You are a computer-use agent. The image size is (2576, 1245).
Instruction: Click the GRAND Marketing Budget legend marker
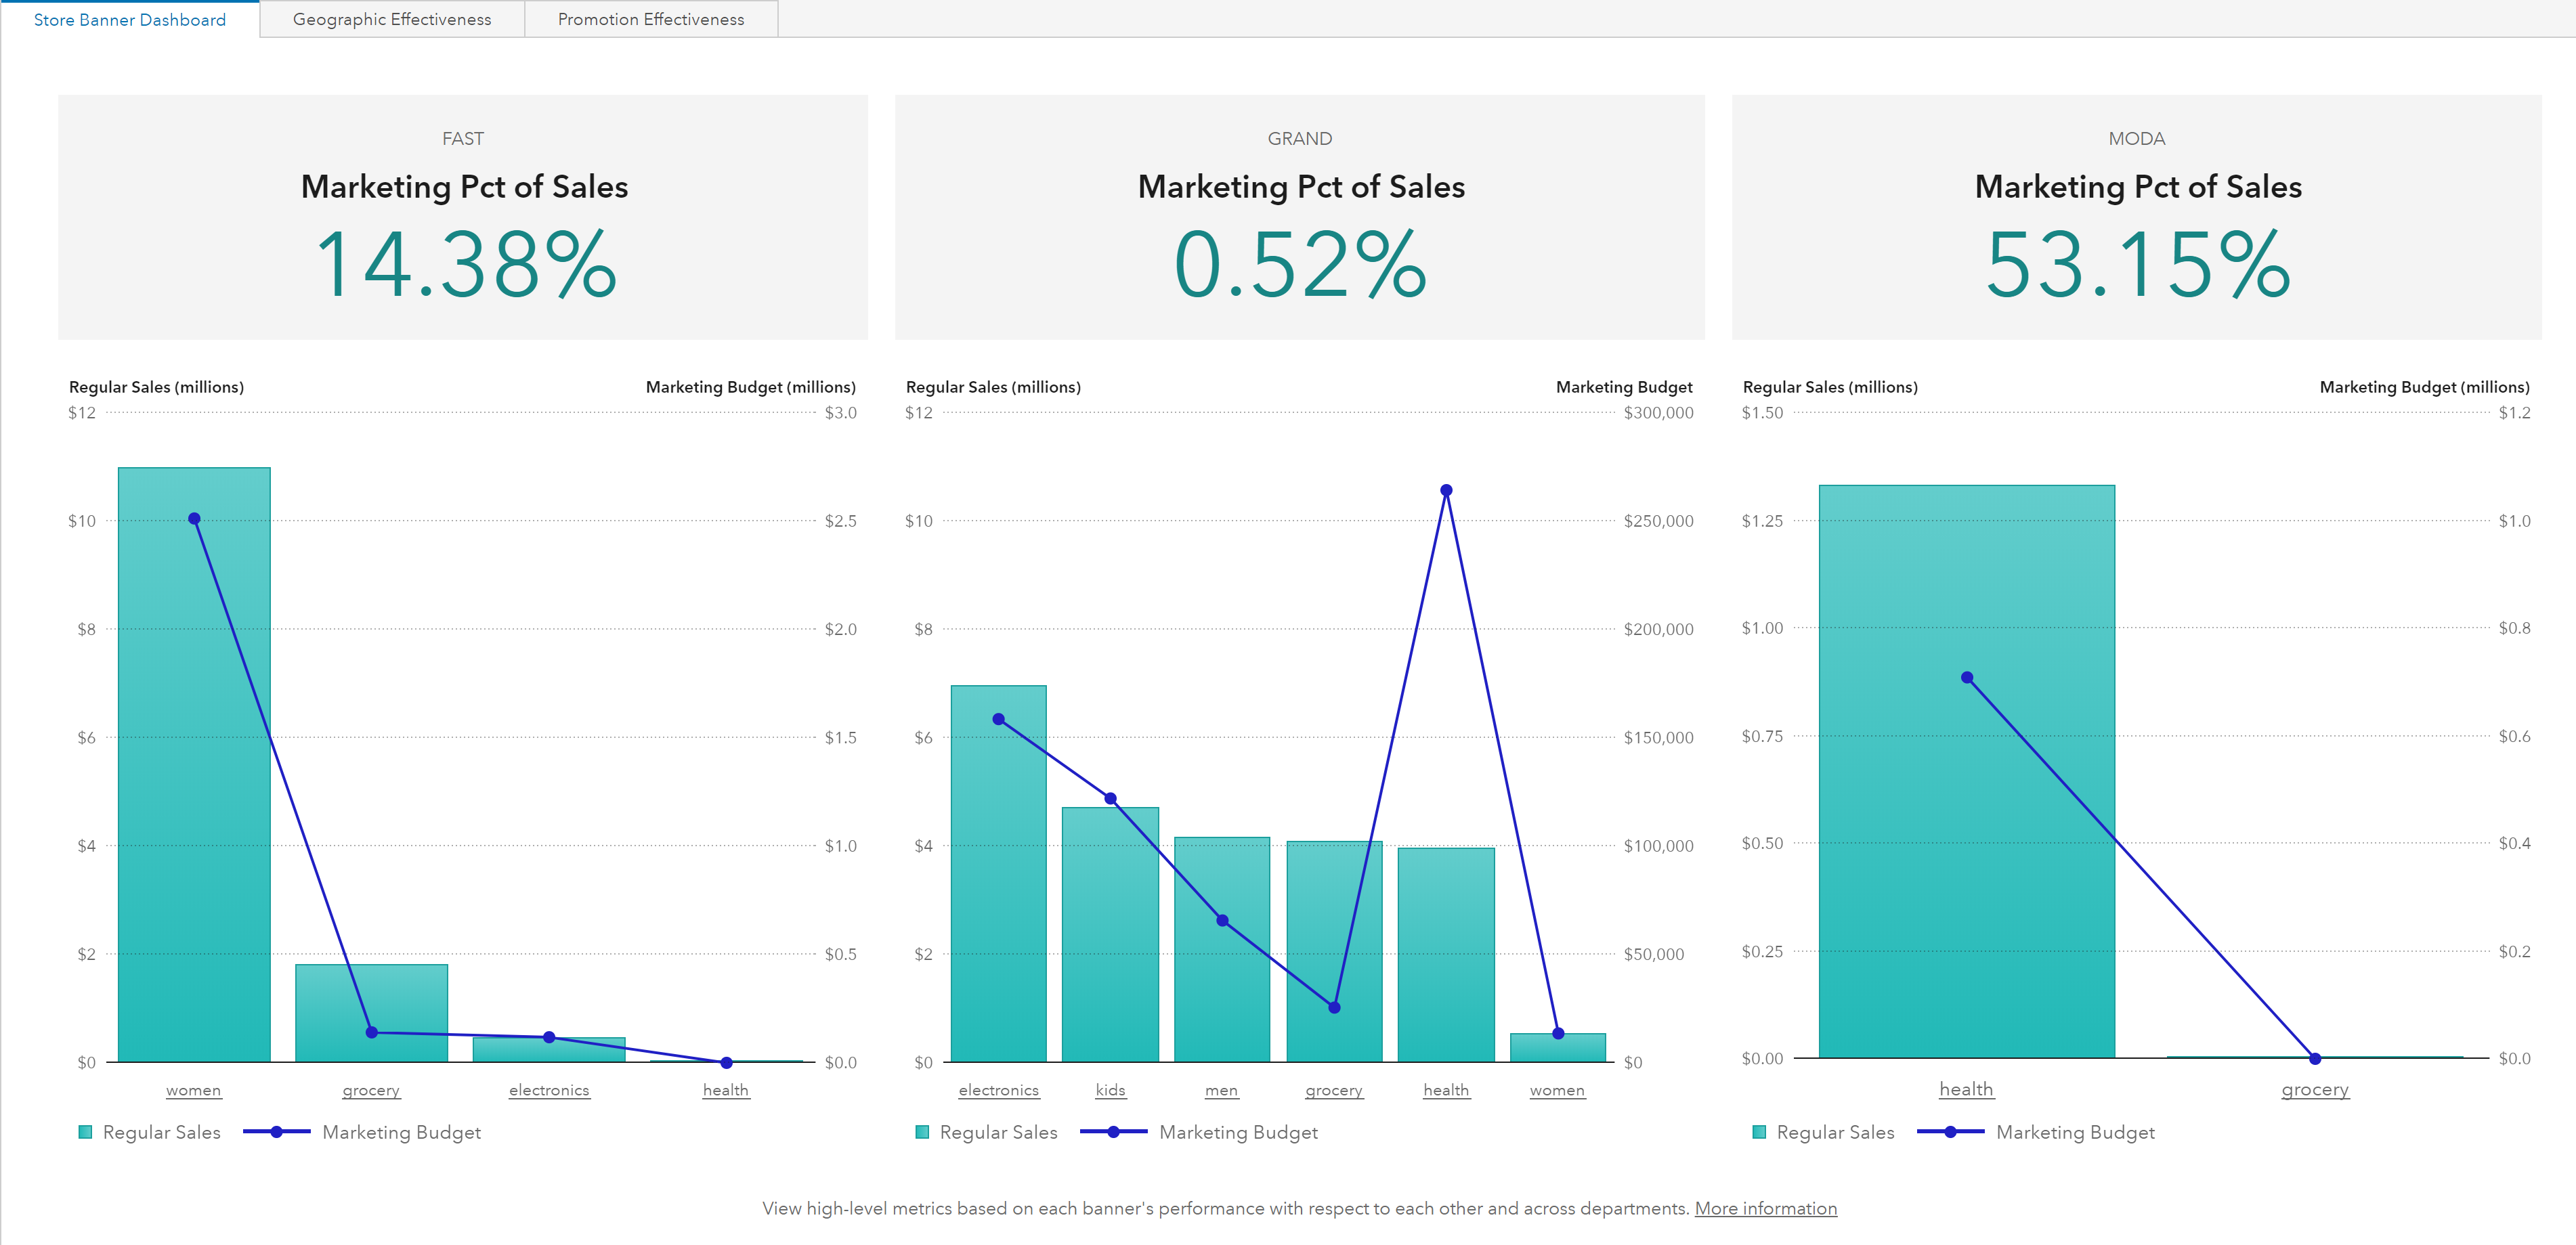(1113, 1132)
